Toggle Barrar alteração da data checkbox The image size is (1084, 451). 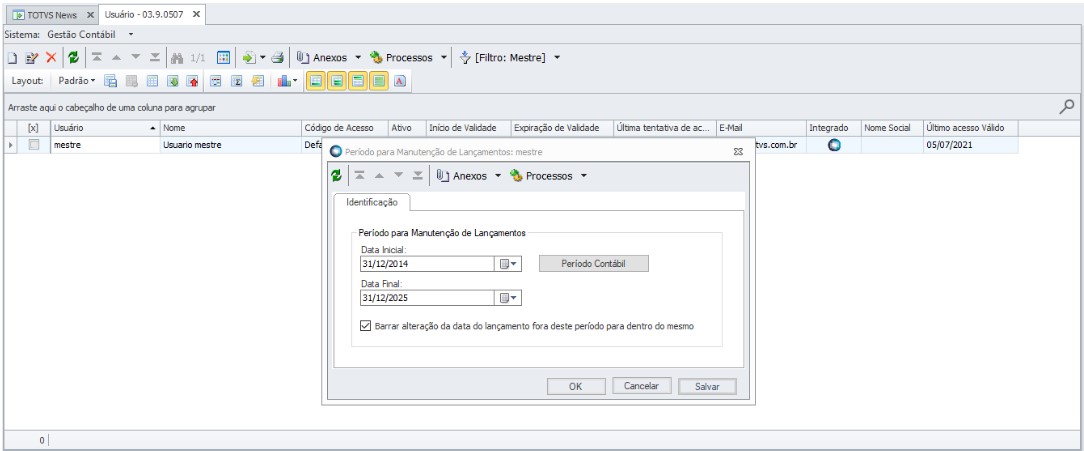(x=366, y=325)
